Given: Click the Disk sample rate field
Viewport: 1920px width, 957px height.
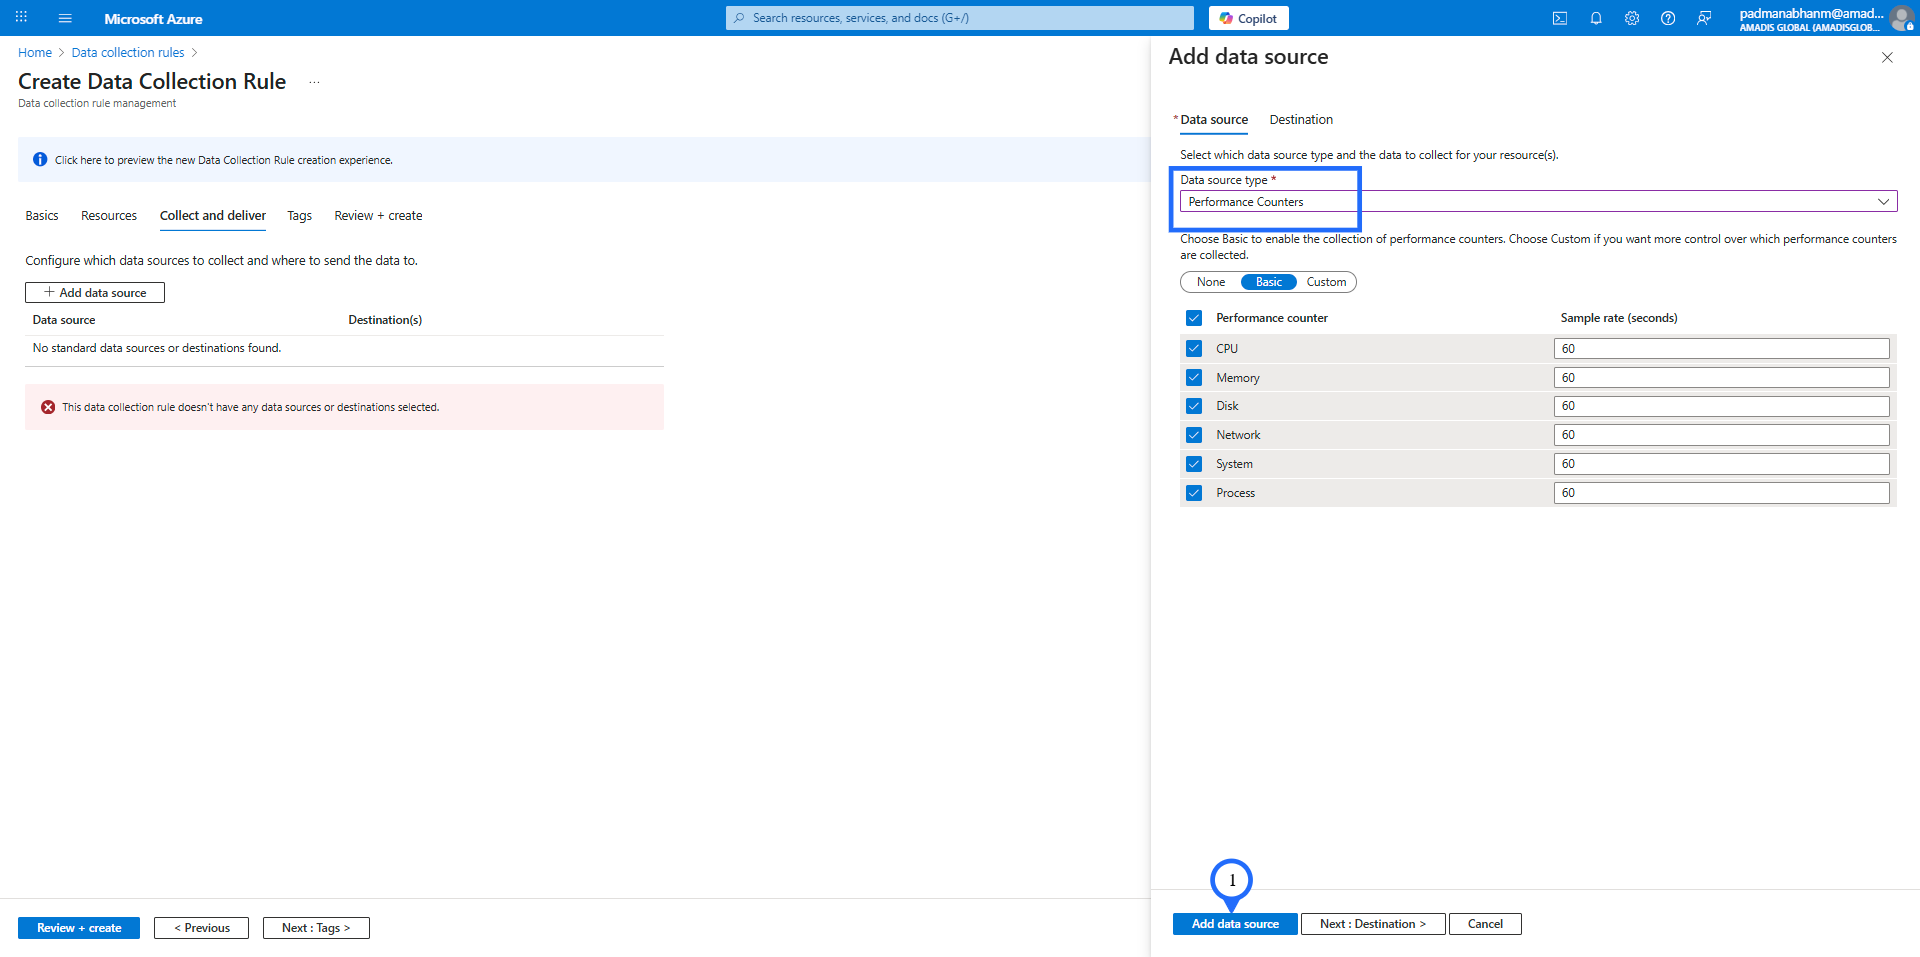Looking at the screenshot, I should tap(1720, 406).
